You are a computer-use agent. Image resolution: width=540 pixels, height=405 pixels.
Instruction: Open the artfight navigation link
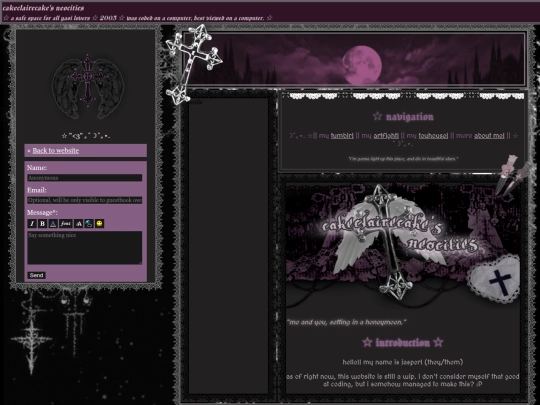pyautogui.click(x=386, y=136)
